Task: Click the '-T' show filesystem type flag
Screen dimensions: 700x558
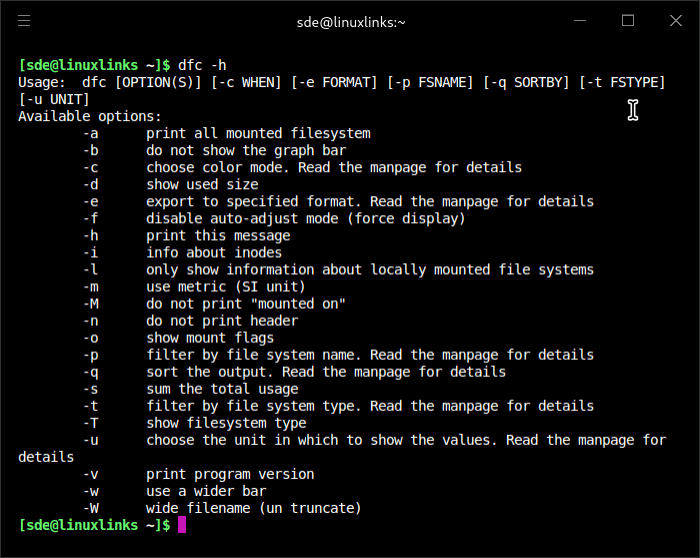Action: [91, 423]
